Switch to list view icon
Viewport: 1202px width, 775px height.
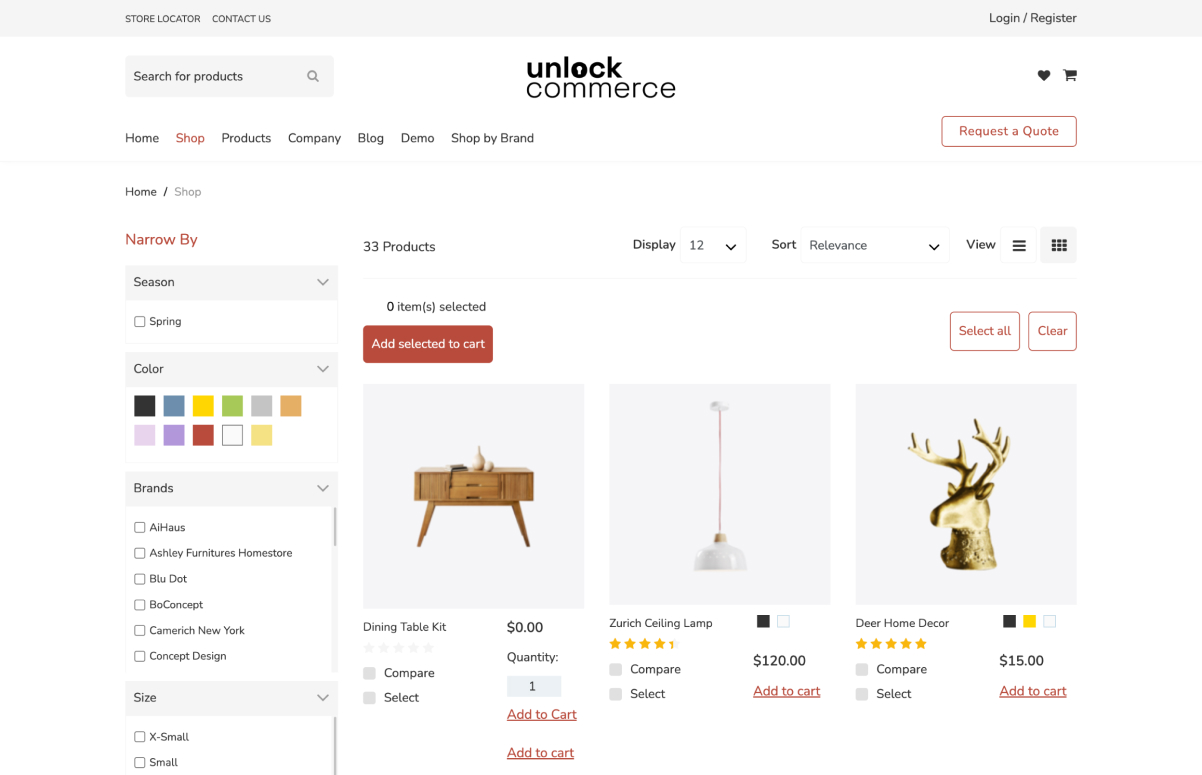click(x=1019, y=245)
